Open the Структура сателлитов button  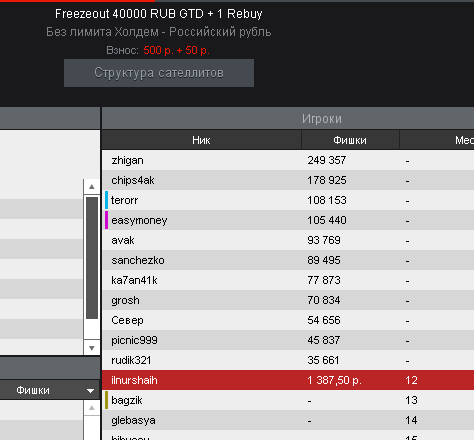[x=159, y=73]
